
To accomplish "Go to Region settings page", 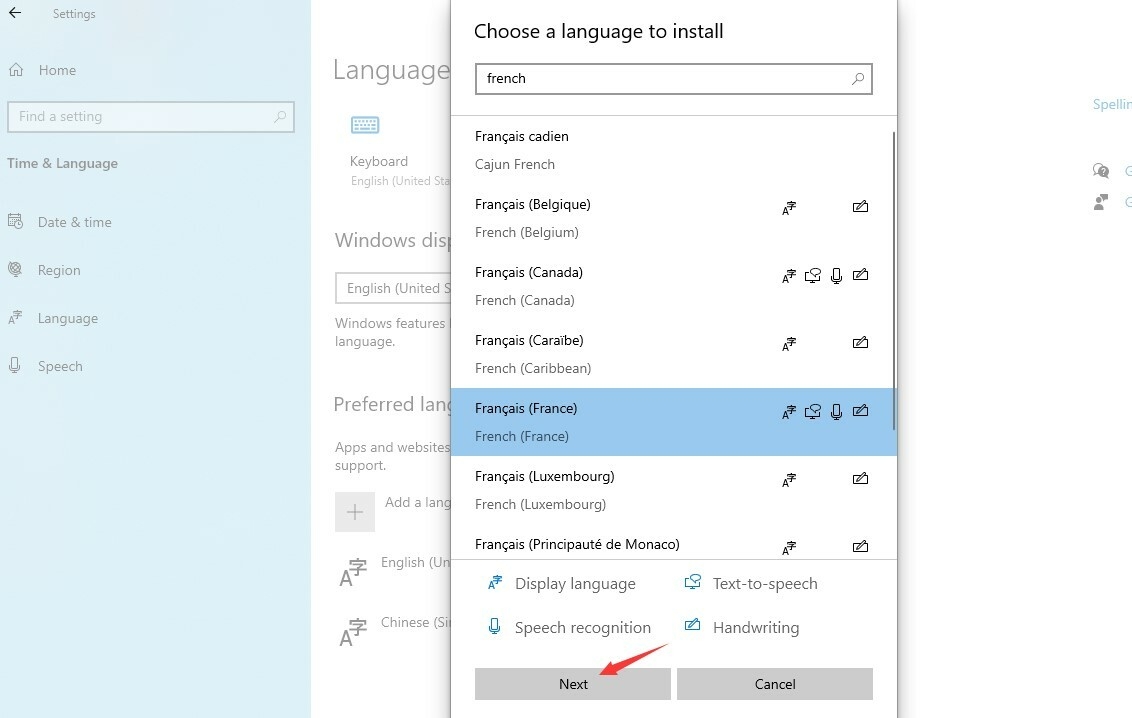I will (x=58, y=270).
